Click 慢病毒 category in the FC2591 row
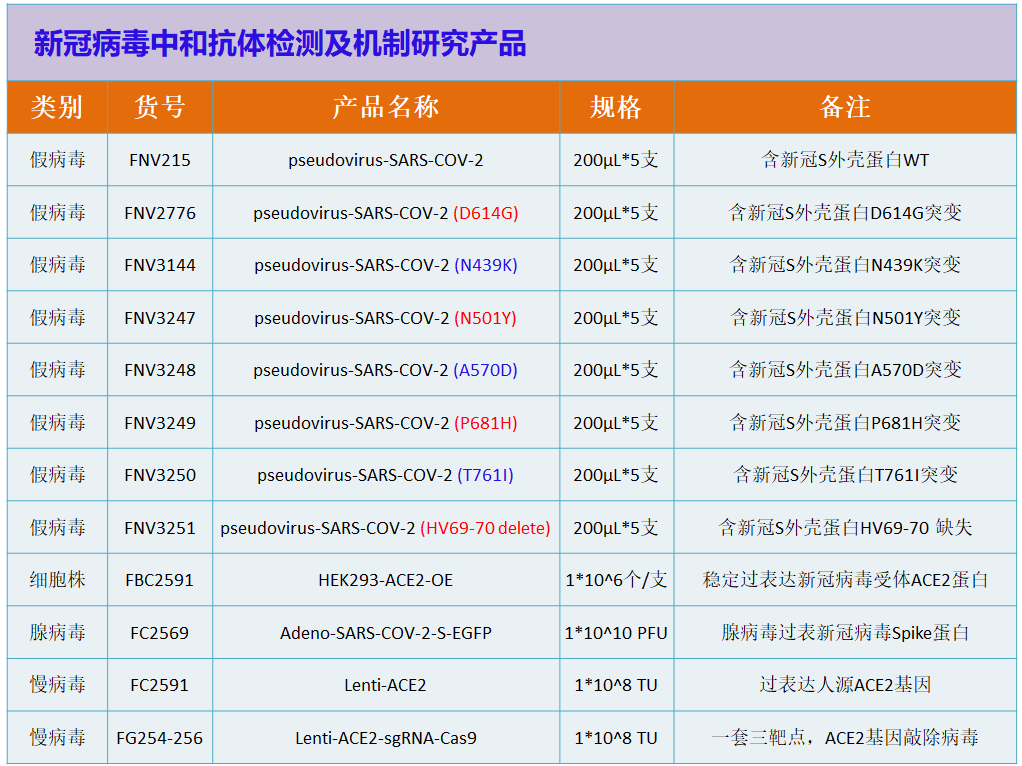This screenshot has width=1022, height=766. point(57,685)
